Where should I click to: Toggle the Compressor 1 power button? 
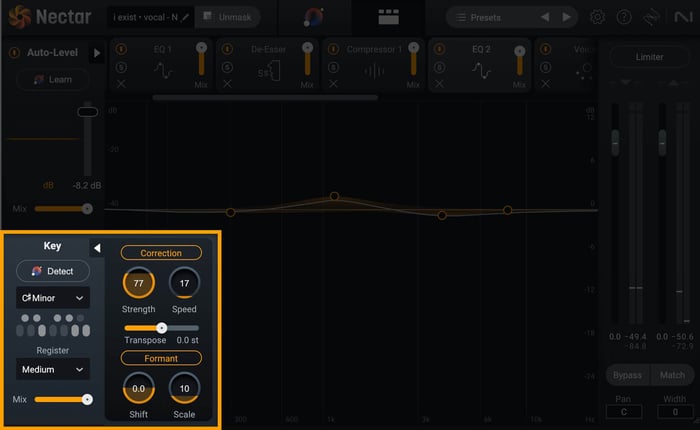[x=333, y=49]
